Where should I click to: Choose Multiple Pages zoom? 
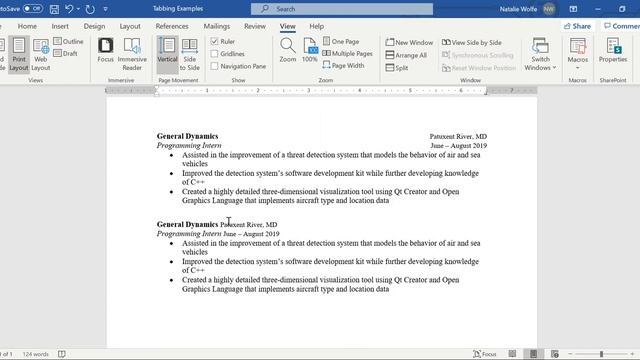click(347, 53)
